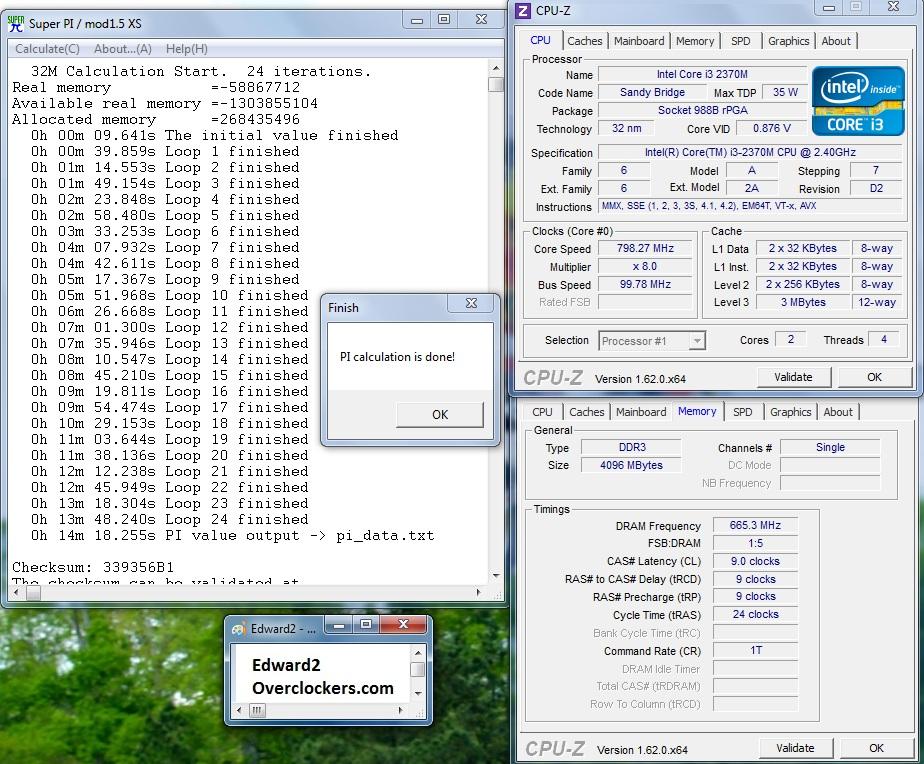Click the Command Rate value 1T
Screen dimensions: 924x764
pyautogui.click(x=755, y=650)
